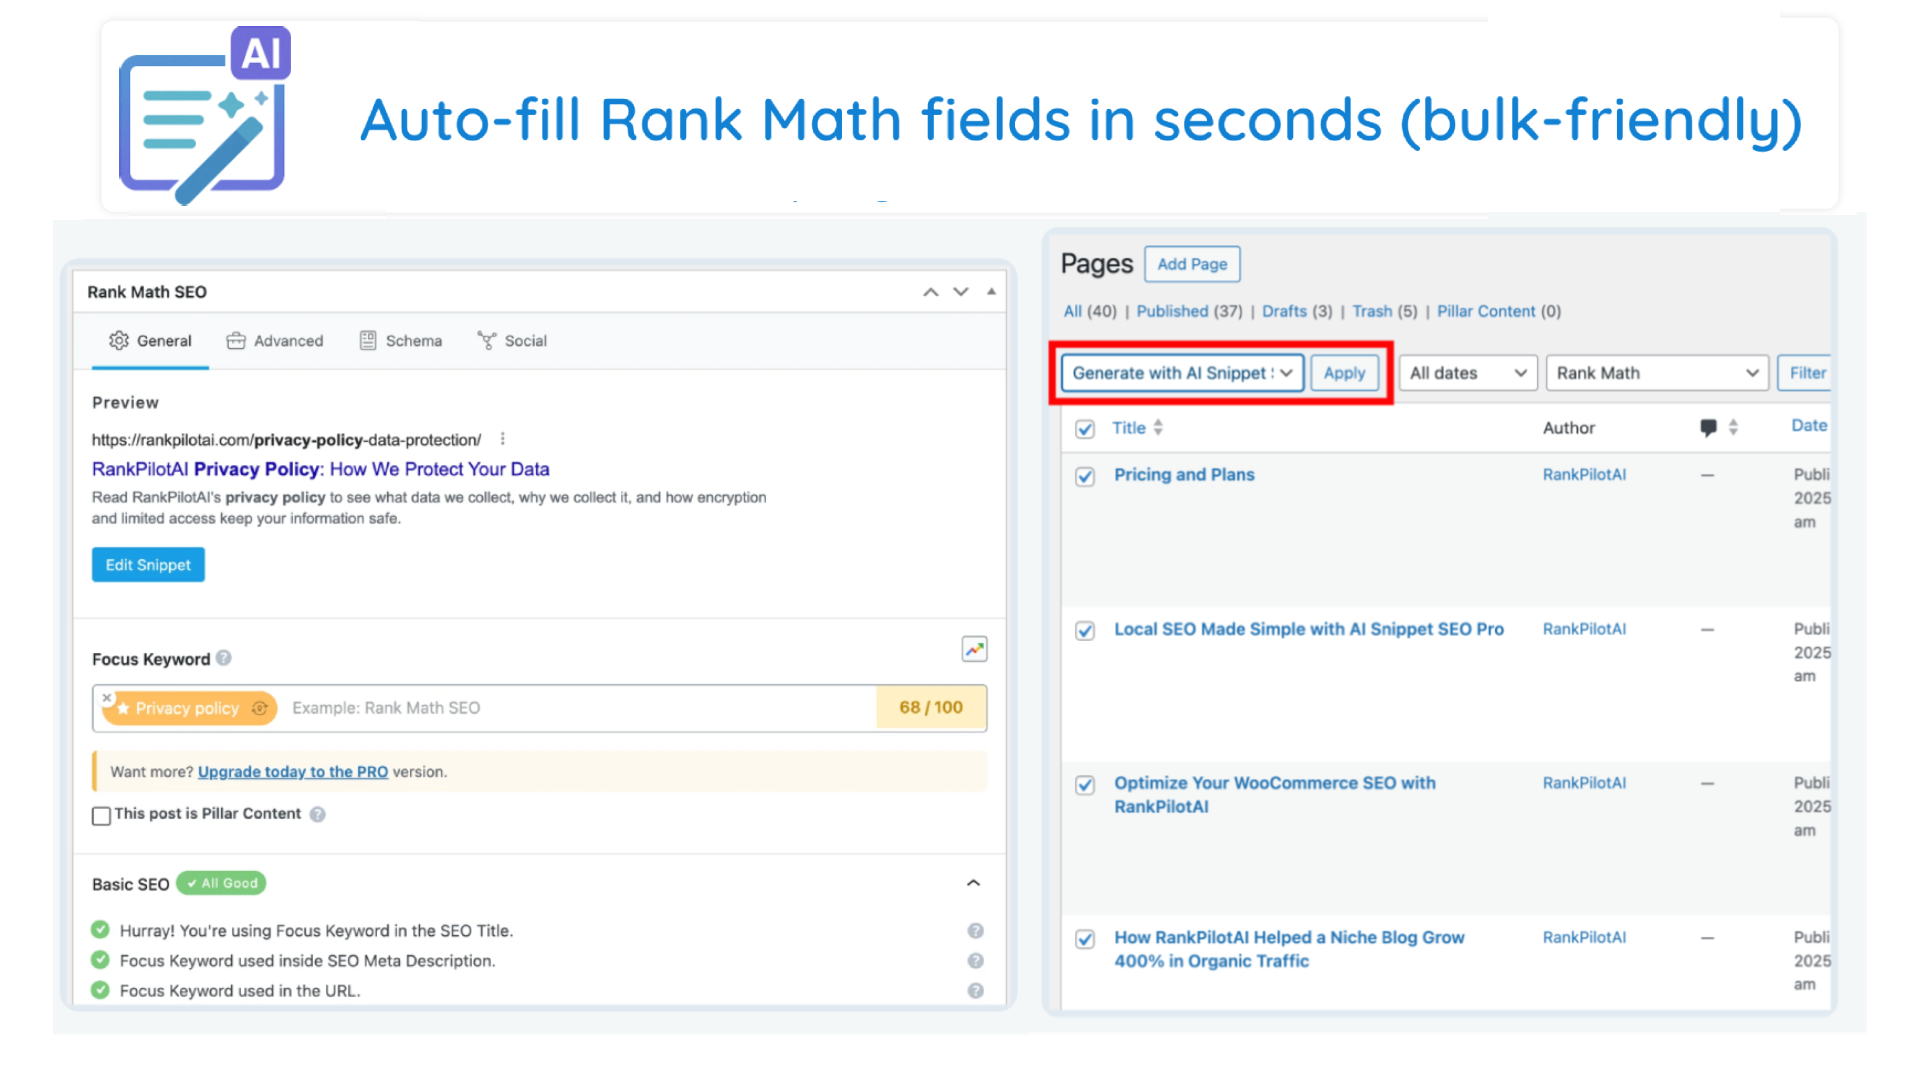Click the Pillar Content help icon
The height and width of the screenshot is (1080, 1920).
tap(318, 814)
